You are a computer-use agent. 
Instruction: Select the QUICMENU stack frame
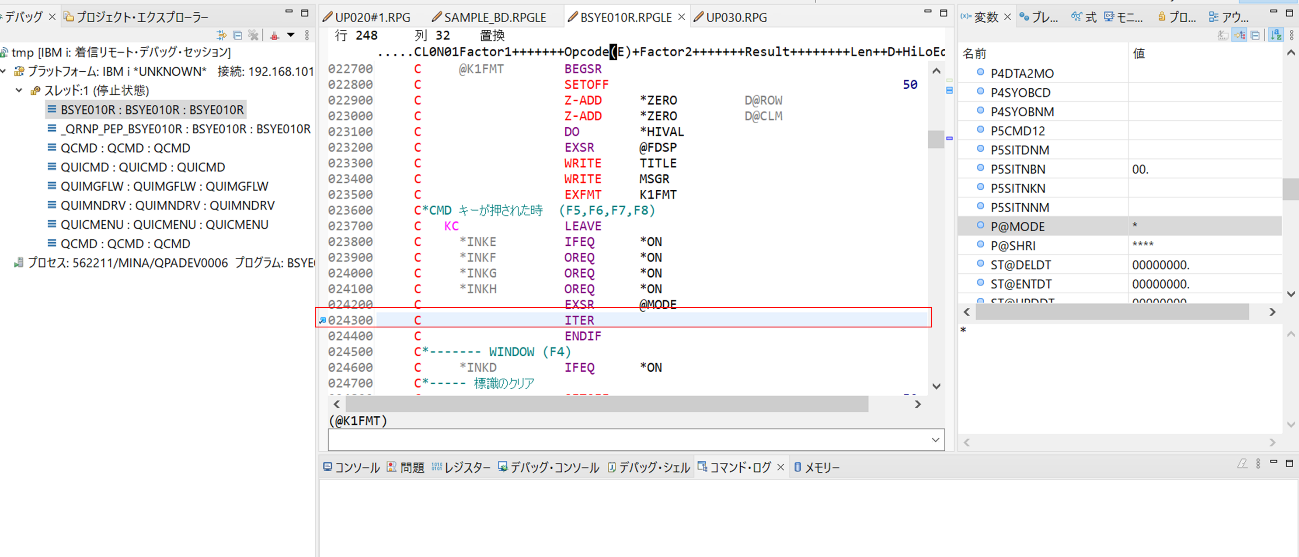(157, 224)
